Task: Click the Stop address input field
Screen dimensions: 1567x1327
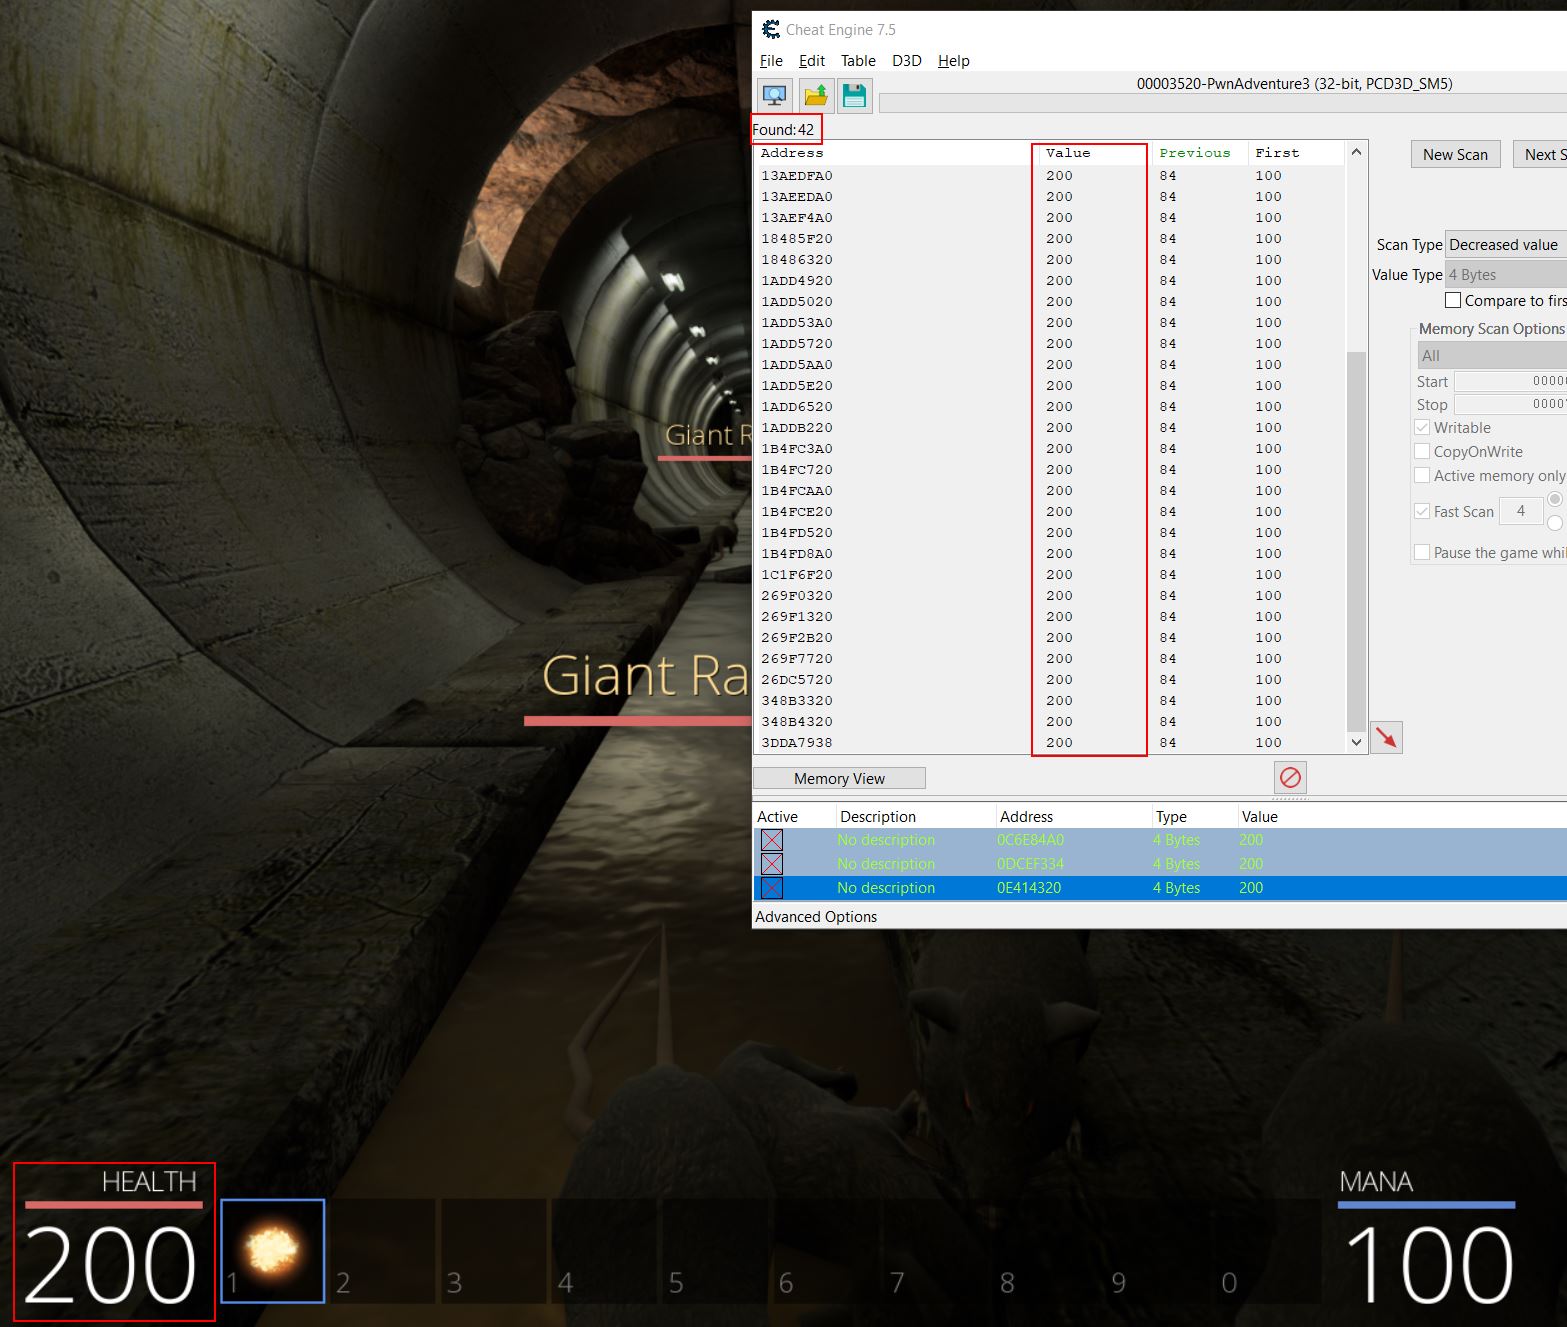Action: (1510, 404)
